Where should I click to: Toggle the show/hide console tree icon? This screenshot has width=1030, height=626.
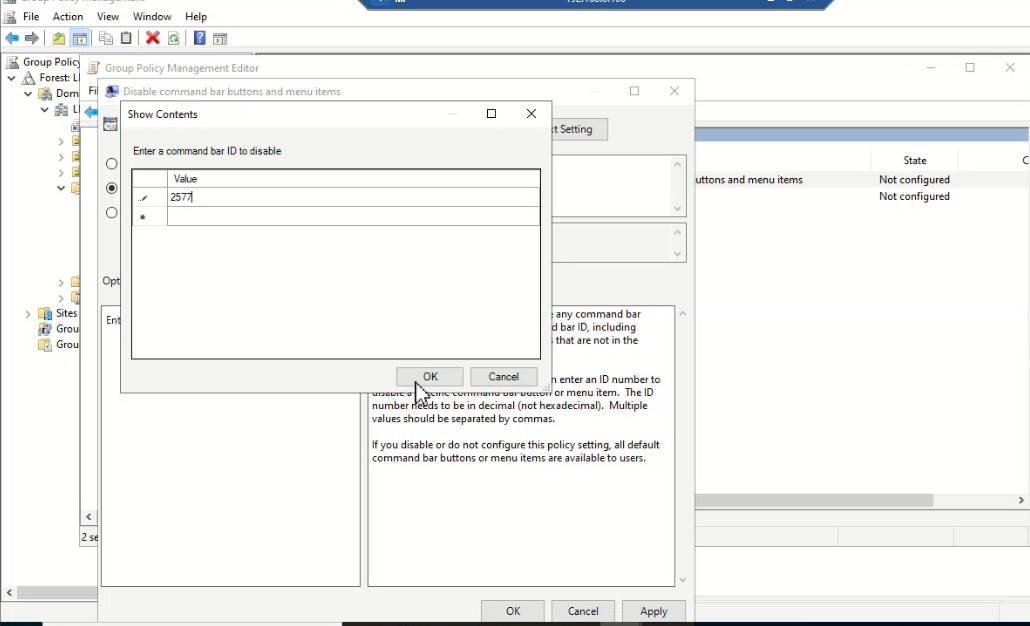(78, 38)
